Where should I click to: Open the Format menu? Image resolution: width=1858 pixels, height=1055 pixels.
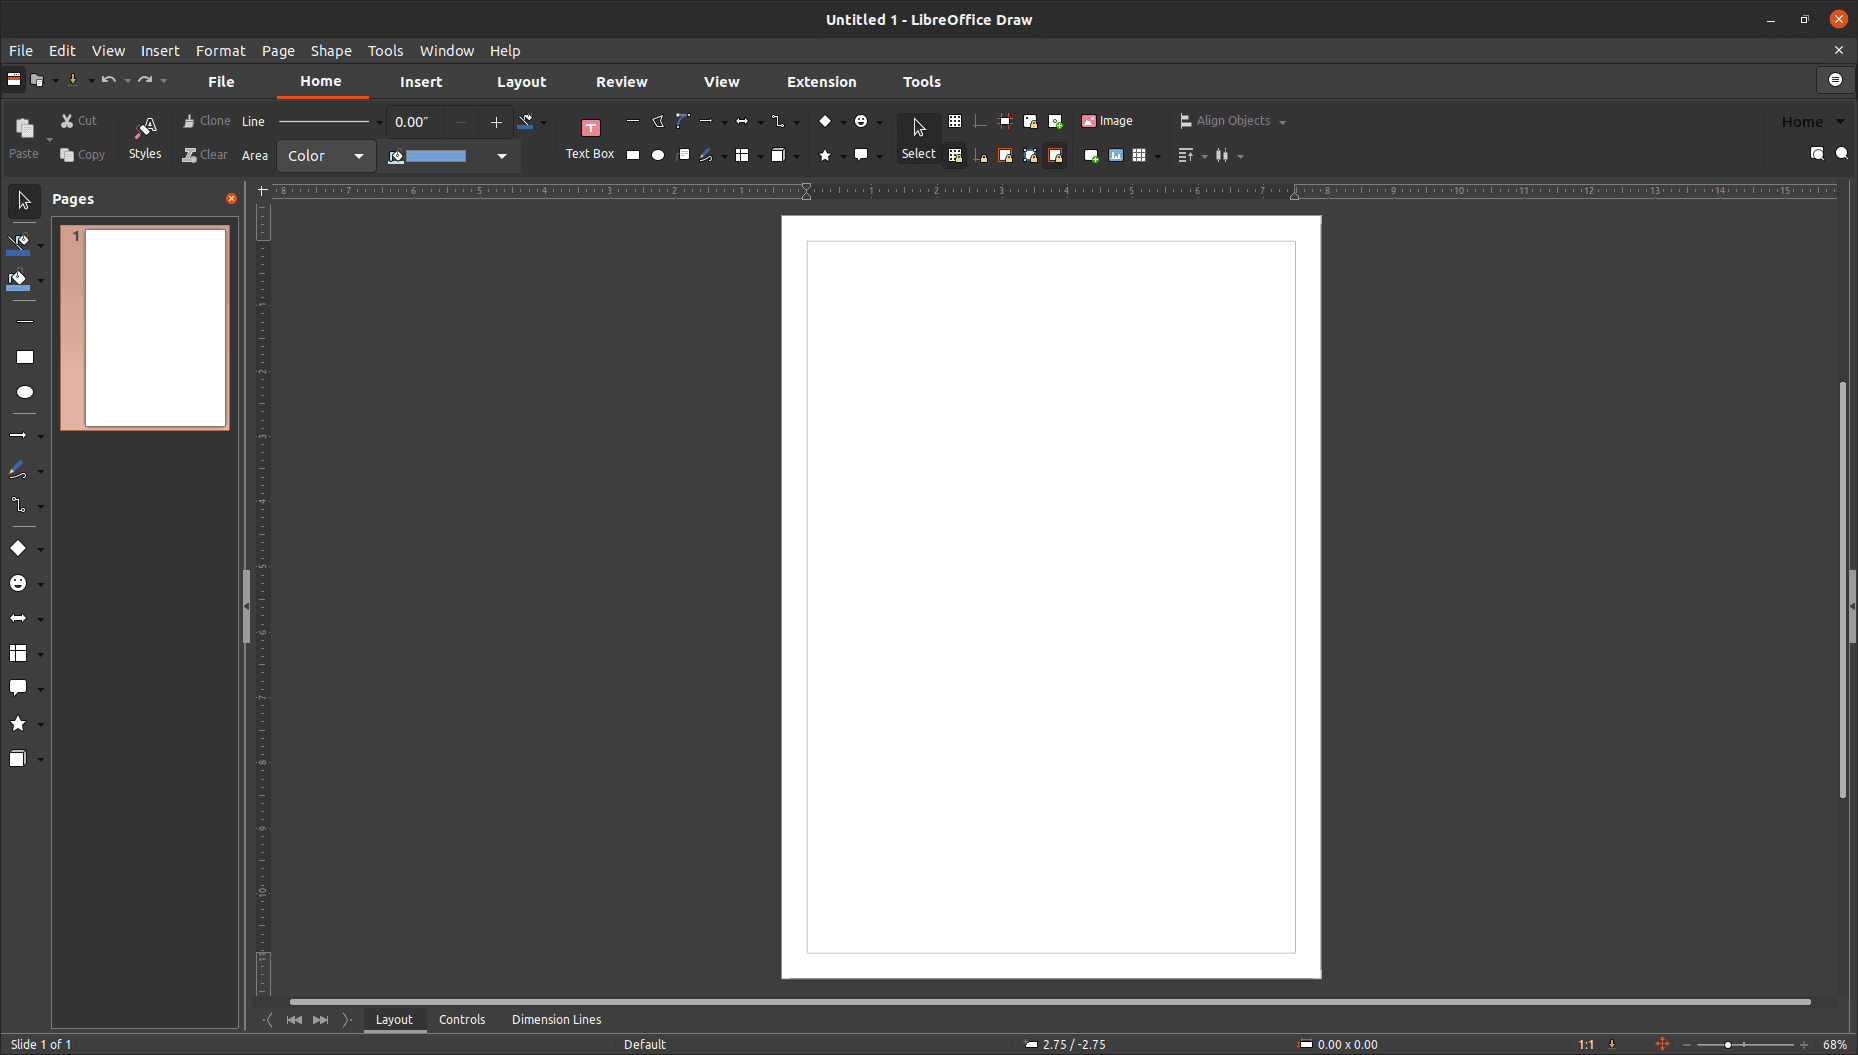tap(220, 50)
